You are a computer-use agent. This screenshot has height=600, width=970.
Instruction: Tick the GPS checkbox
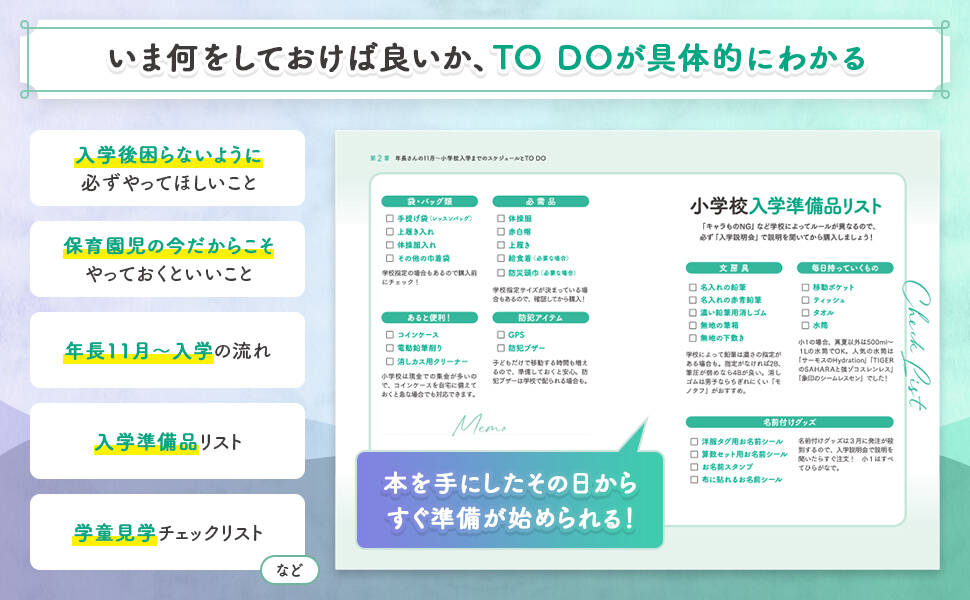click(x=500, y=335)
